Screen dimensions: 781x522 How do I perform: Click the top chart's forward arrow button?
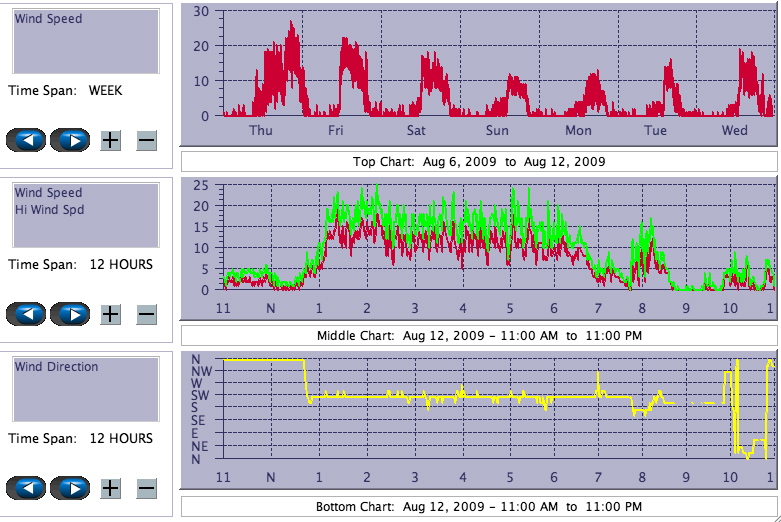[x=70, y=140]
